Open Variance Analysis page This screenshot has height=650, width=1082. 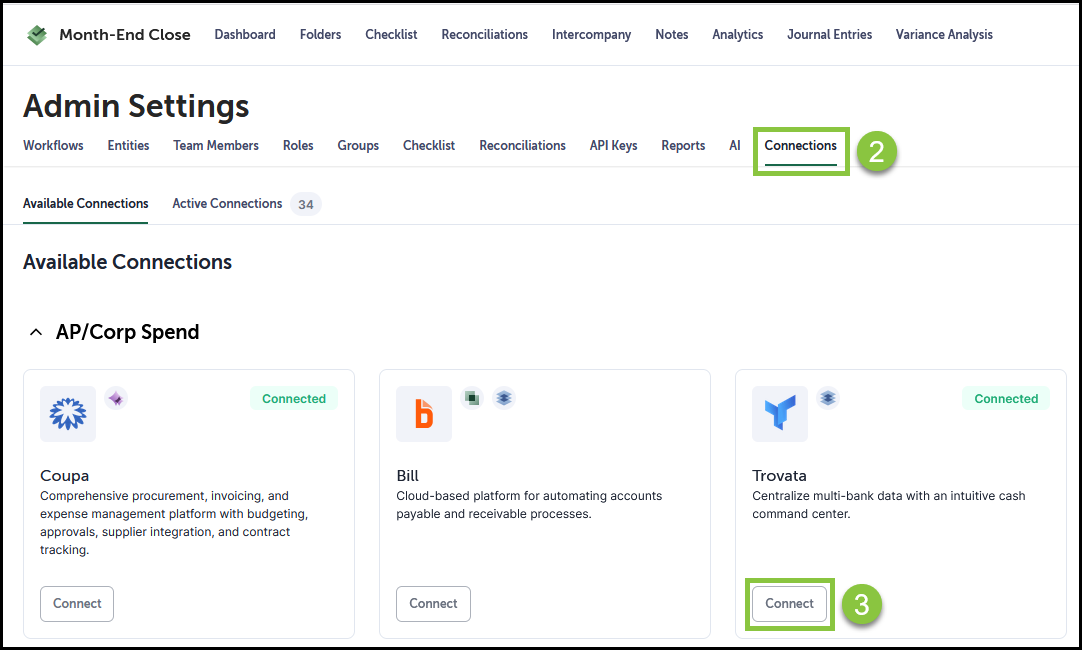coord(944,35)
